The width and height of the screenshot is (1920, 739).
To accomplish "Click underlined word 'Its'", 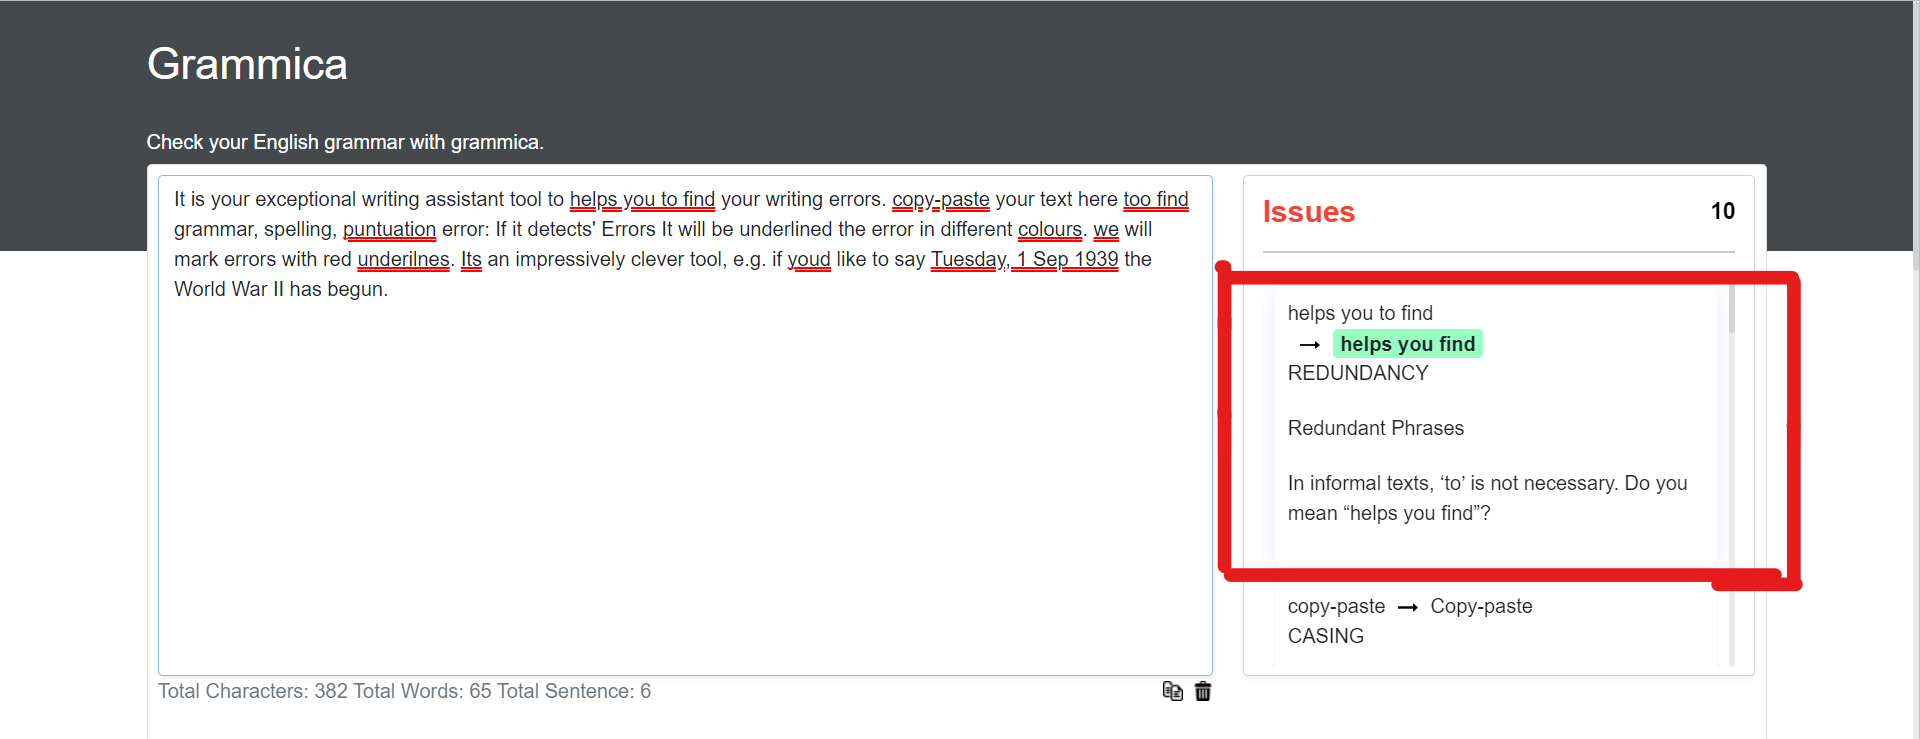I will [471, 259].
